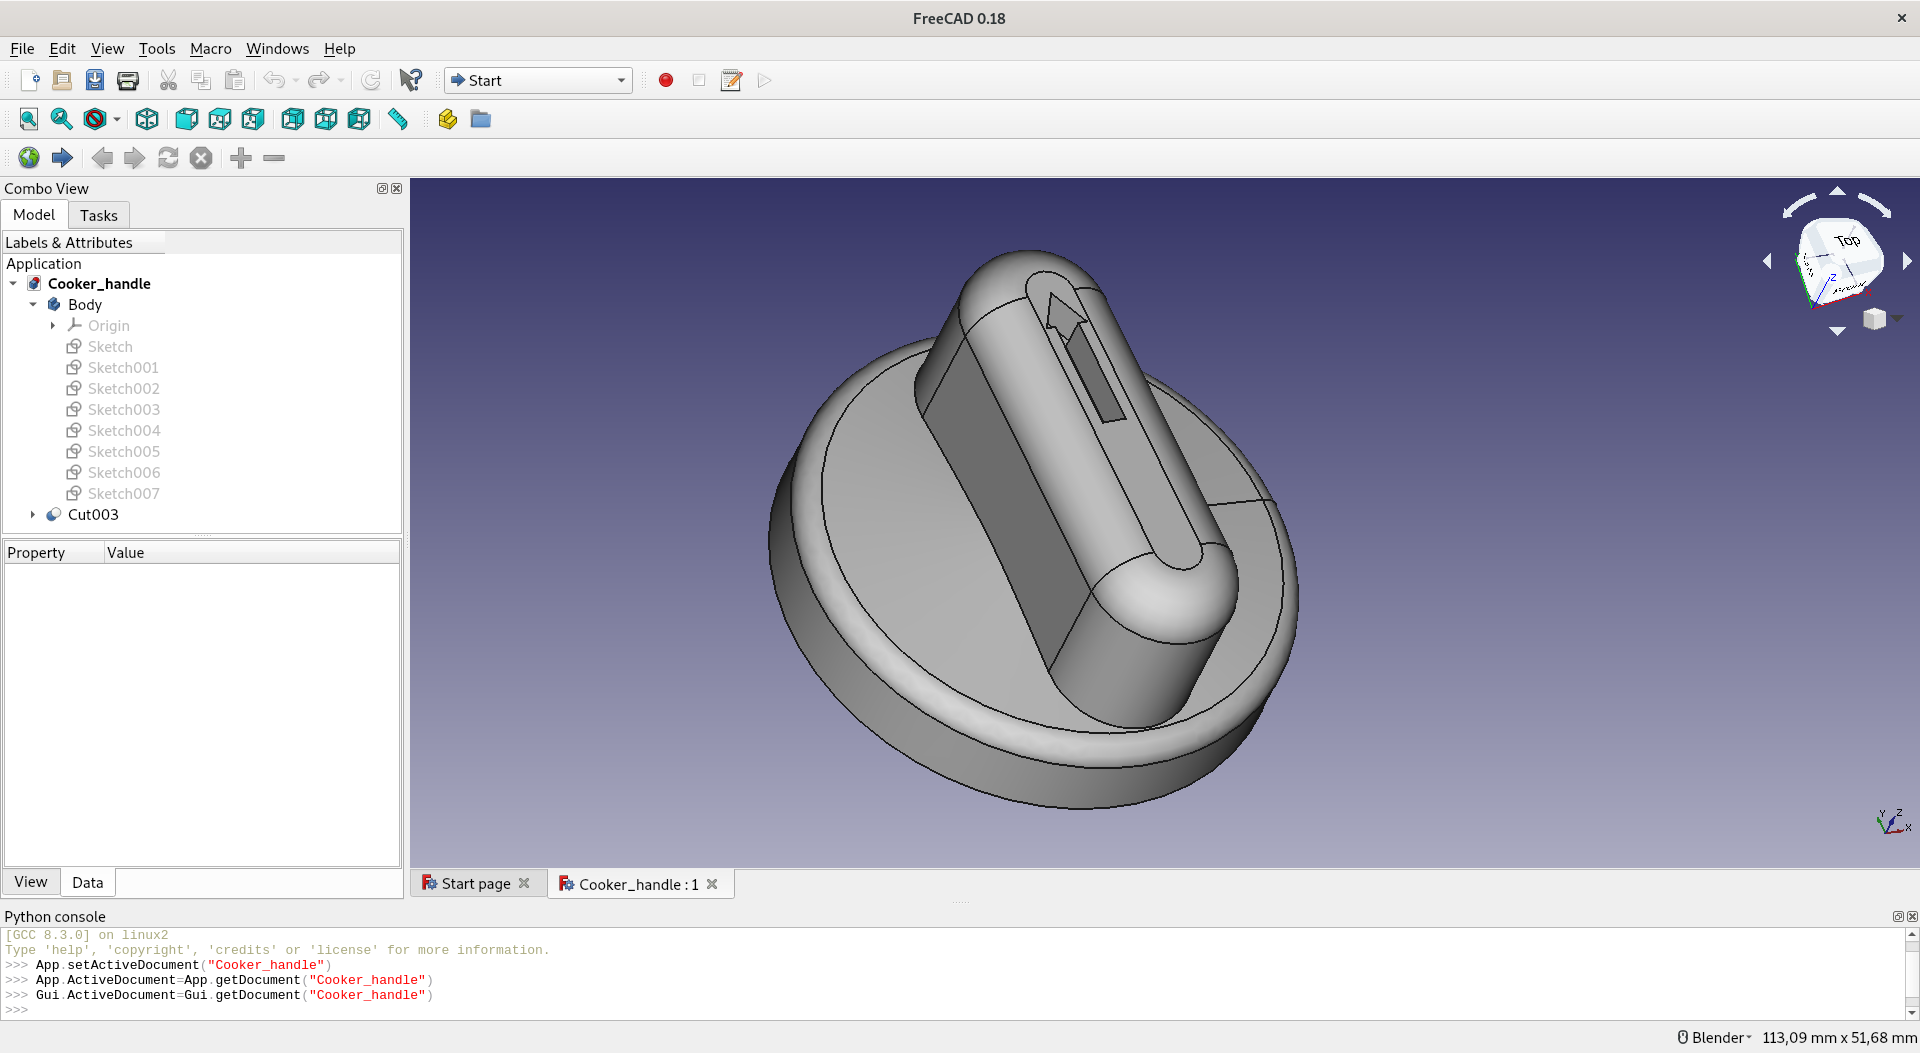The height and width of the screenshot is (1053, 1920).
Task: Click the web Zoom in plus icon
Action: pyautogui.click(x=241, y=158)
